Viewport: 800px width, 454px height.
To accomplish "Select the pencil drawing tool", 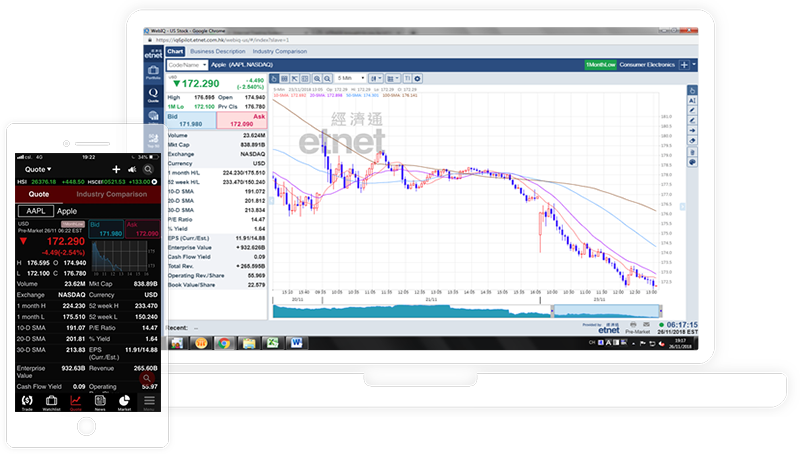I will click(692, 110).
